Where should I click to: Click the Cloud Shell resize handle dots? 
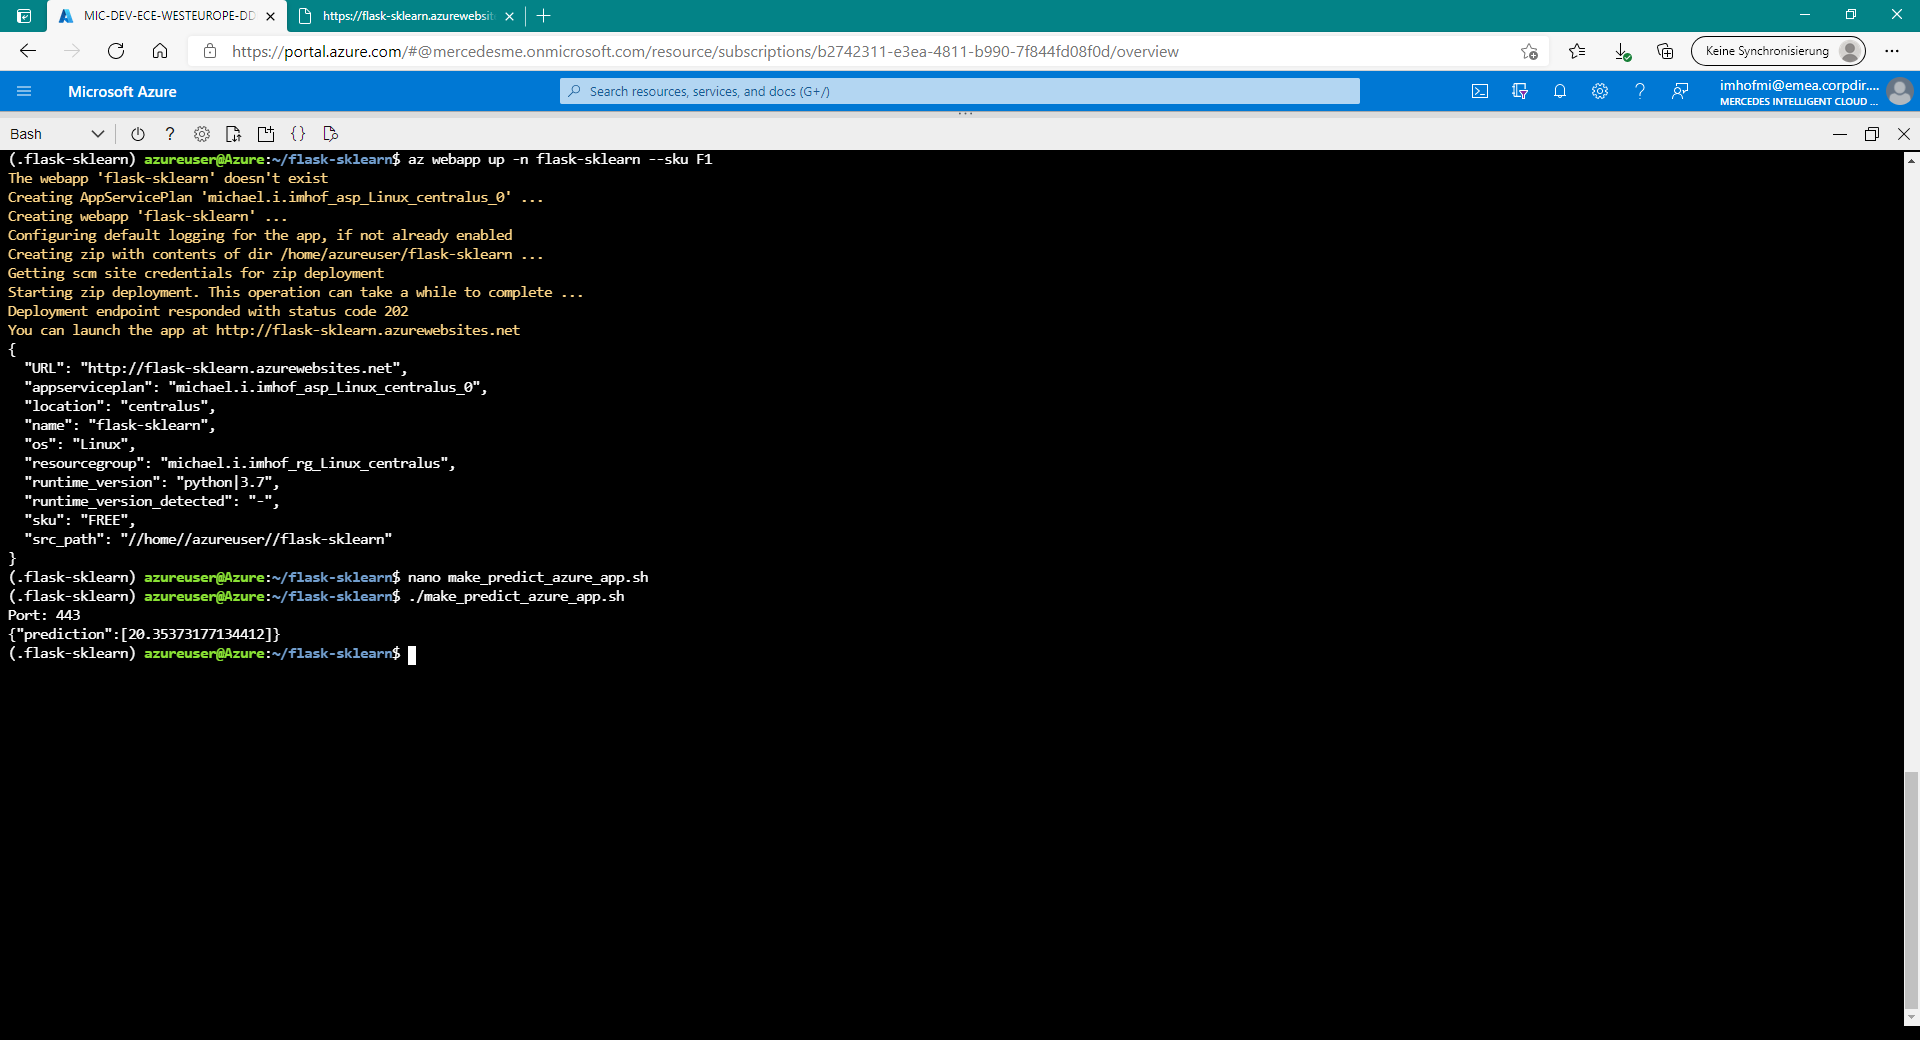[x=965, y=114]
